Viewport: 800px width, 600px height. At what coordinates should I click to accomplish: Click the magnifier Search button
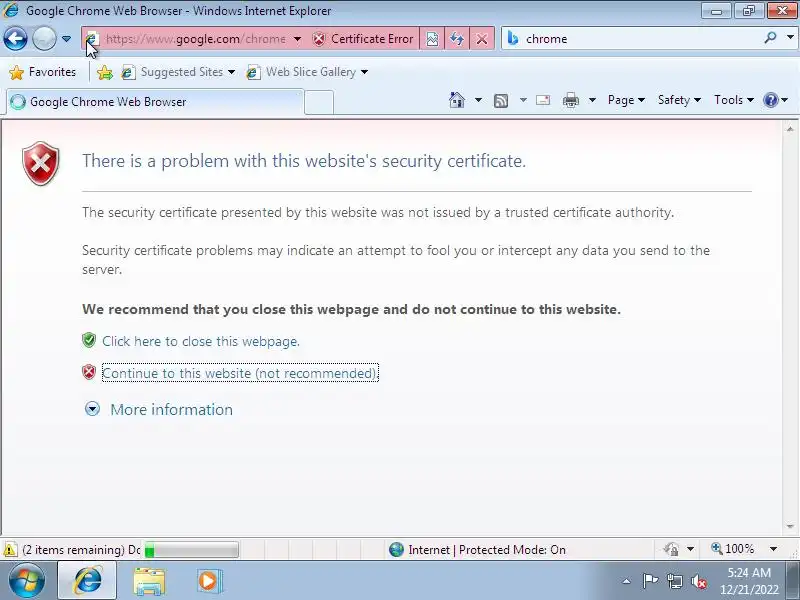pos(770,37)
